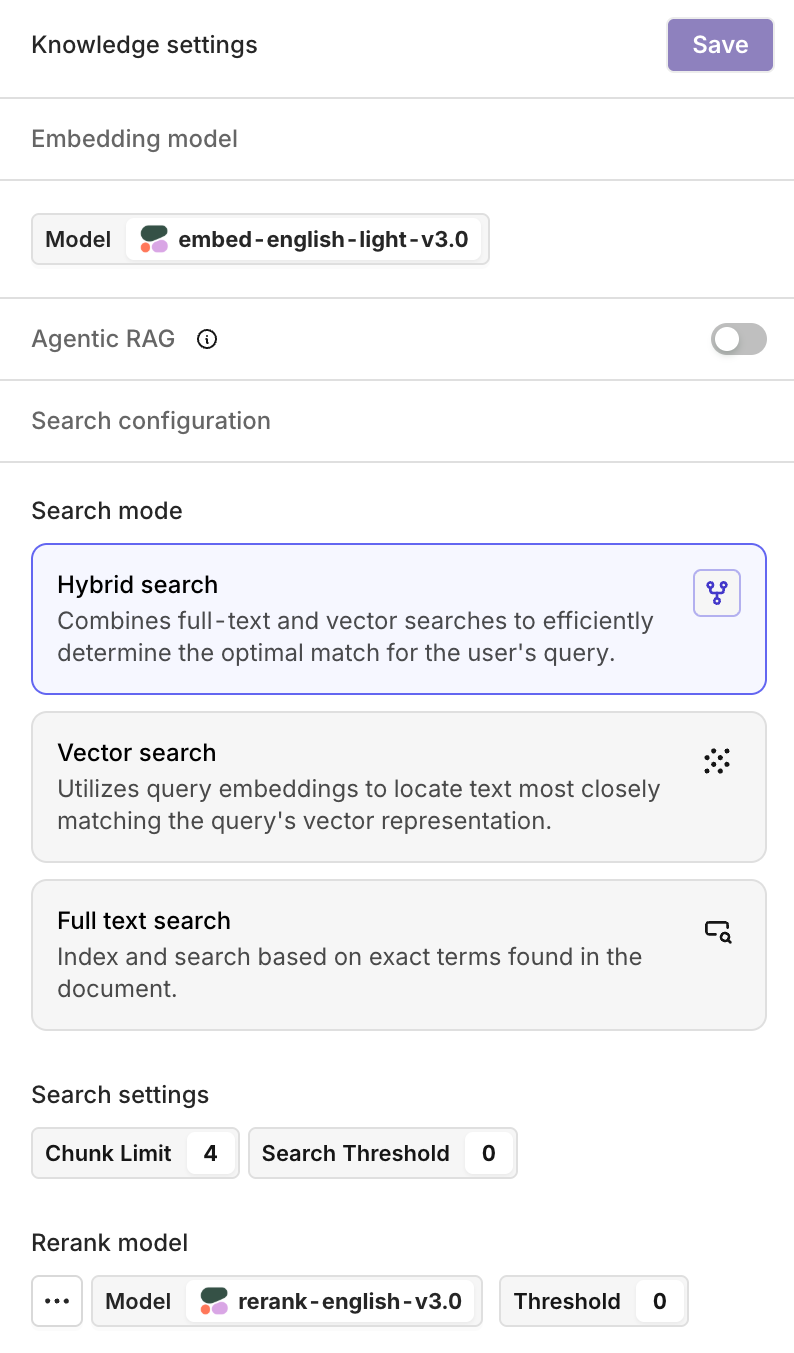Image resolution: width=794 pixels, height=1353 pixels.
Task: Click the Search Threshold value field
Action: pyautogui.click(x=488, y=1153)
